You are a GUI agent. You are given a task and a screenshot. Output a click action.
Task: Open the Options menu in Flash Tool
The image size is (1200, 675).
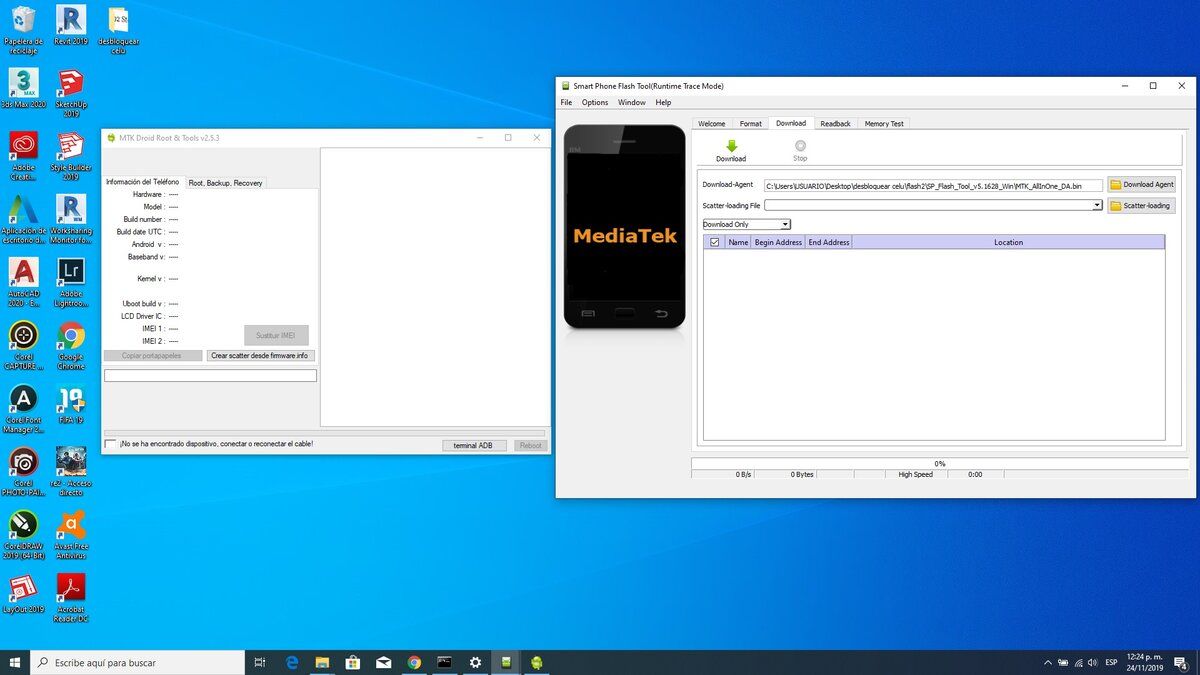coord(595,102)
